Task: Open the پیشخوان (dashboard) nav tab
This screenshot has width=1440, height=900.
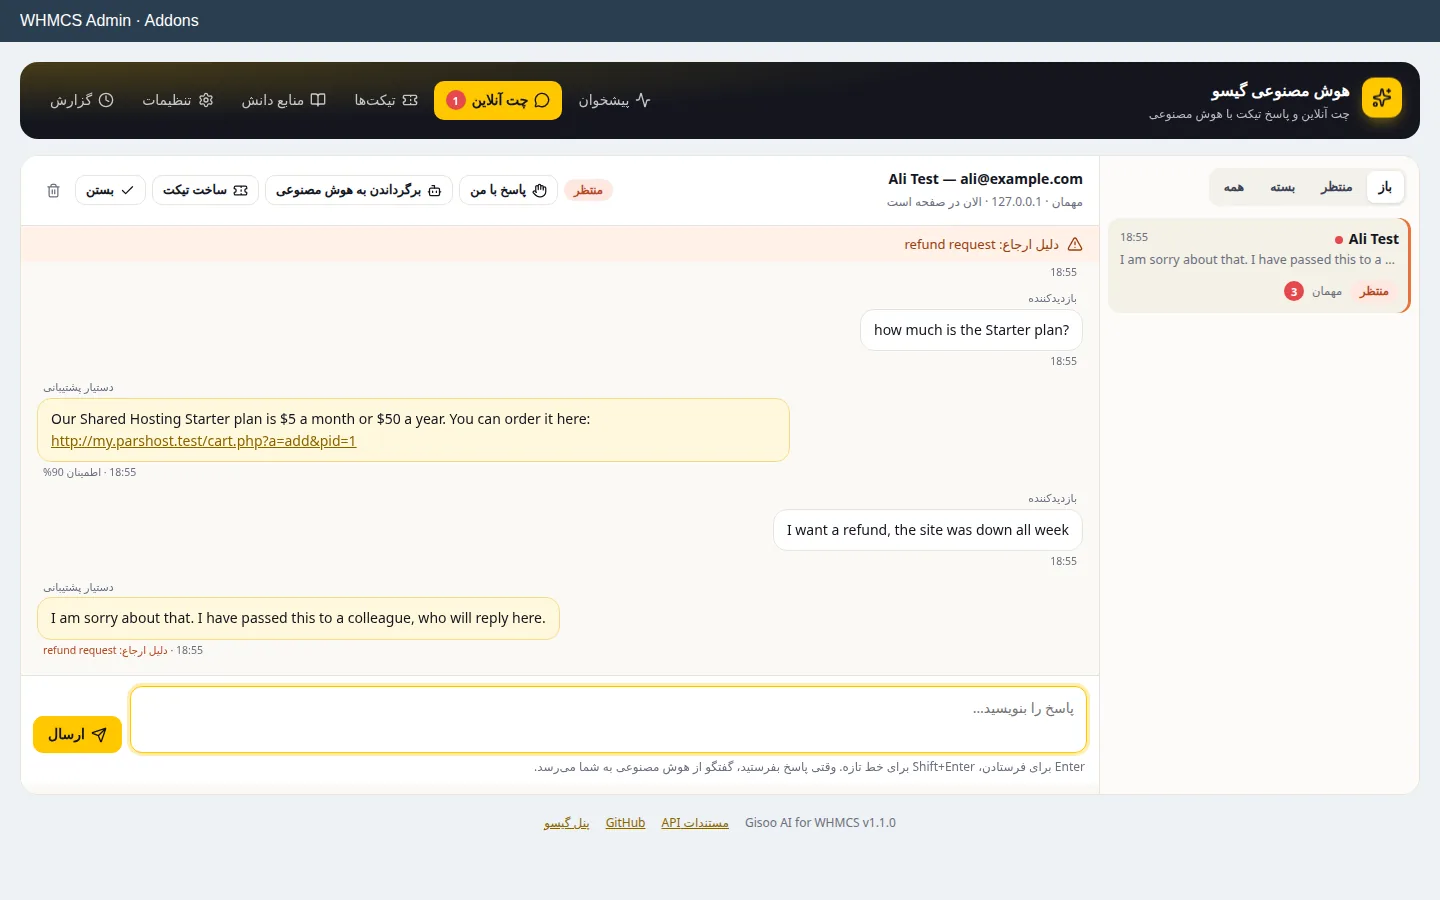Action: click(614, 100)
